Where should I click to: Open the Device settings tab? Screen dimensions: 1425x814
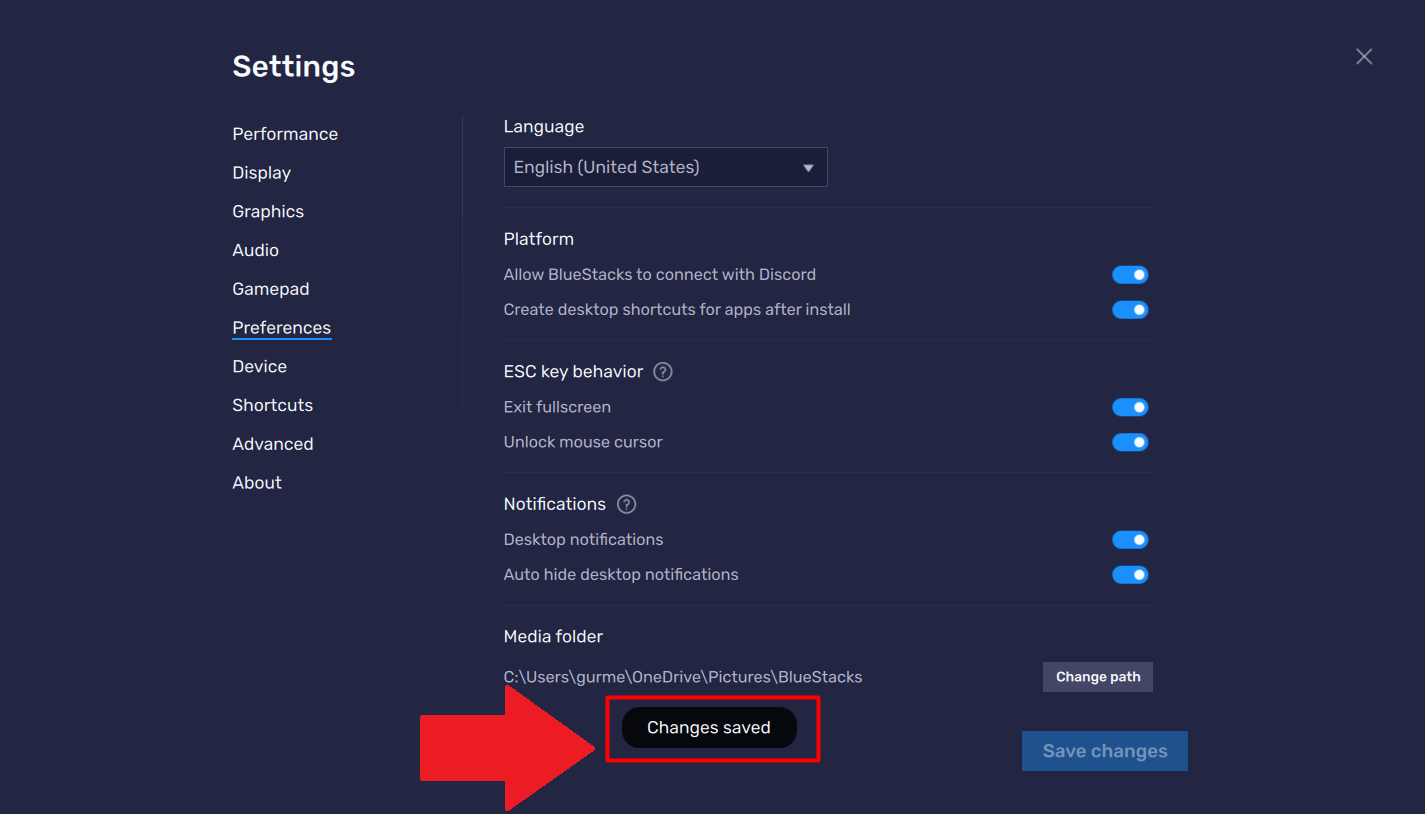click(x=260, y=366)
